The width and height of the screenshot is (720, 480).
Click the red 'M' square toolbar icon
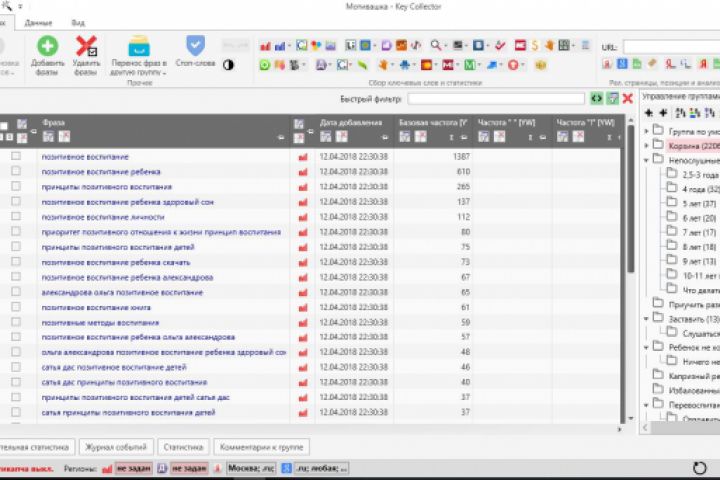point(448,65)
